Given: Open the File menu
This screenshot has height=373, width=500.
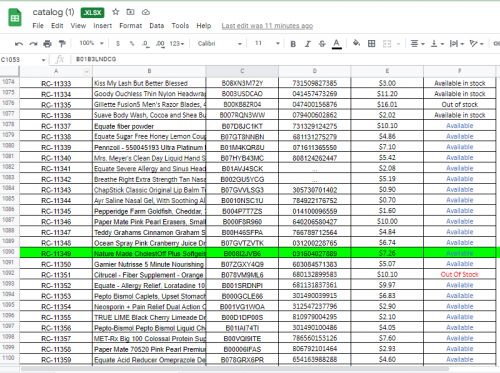Looking at the screenshot, I should pyautogui.click(x=38, y=26).
